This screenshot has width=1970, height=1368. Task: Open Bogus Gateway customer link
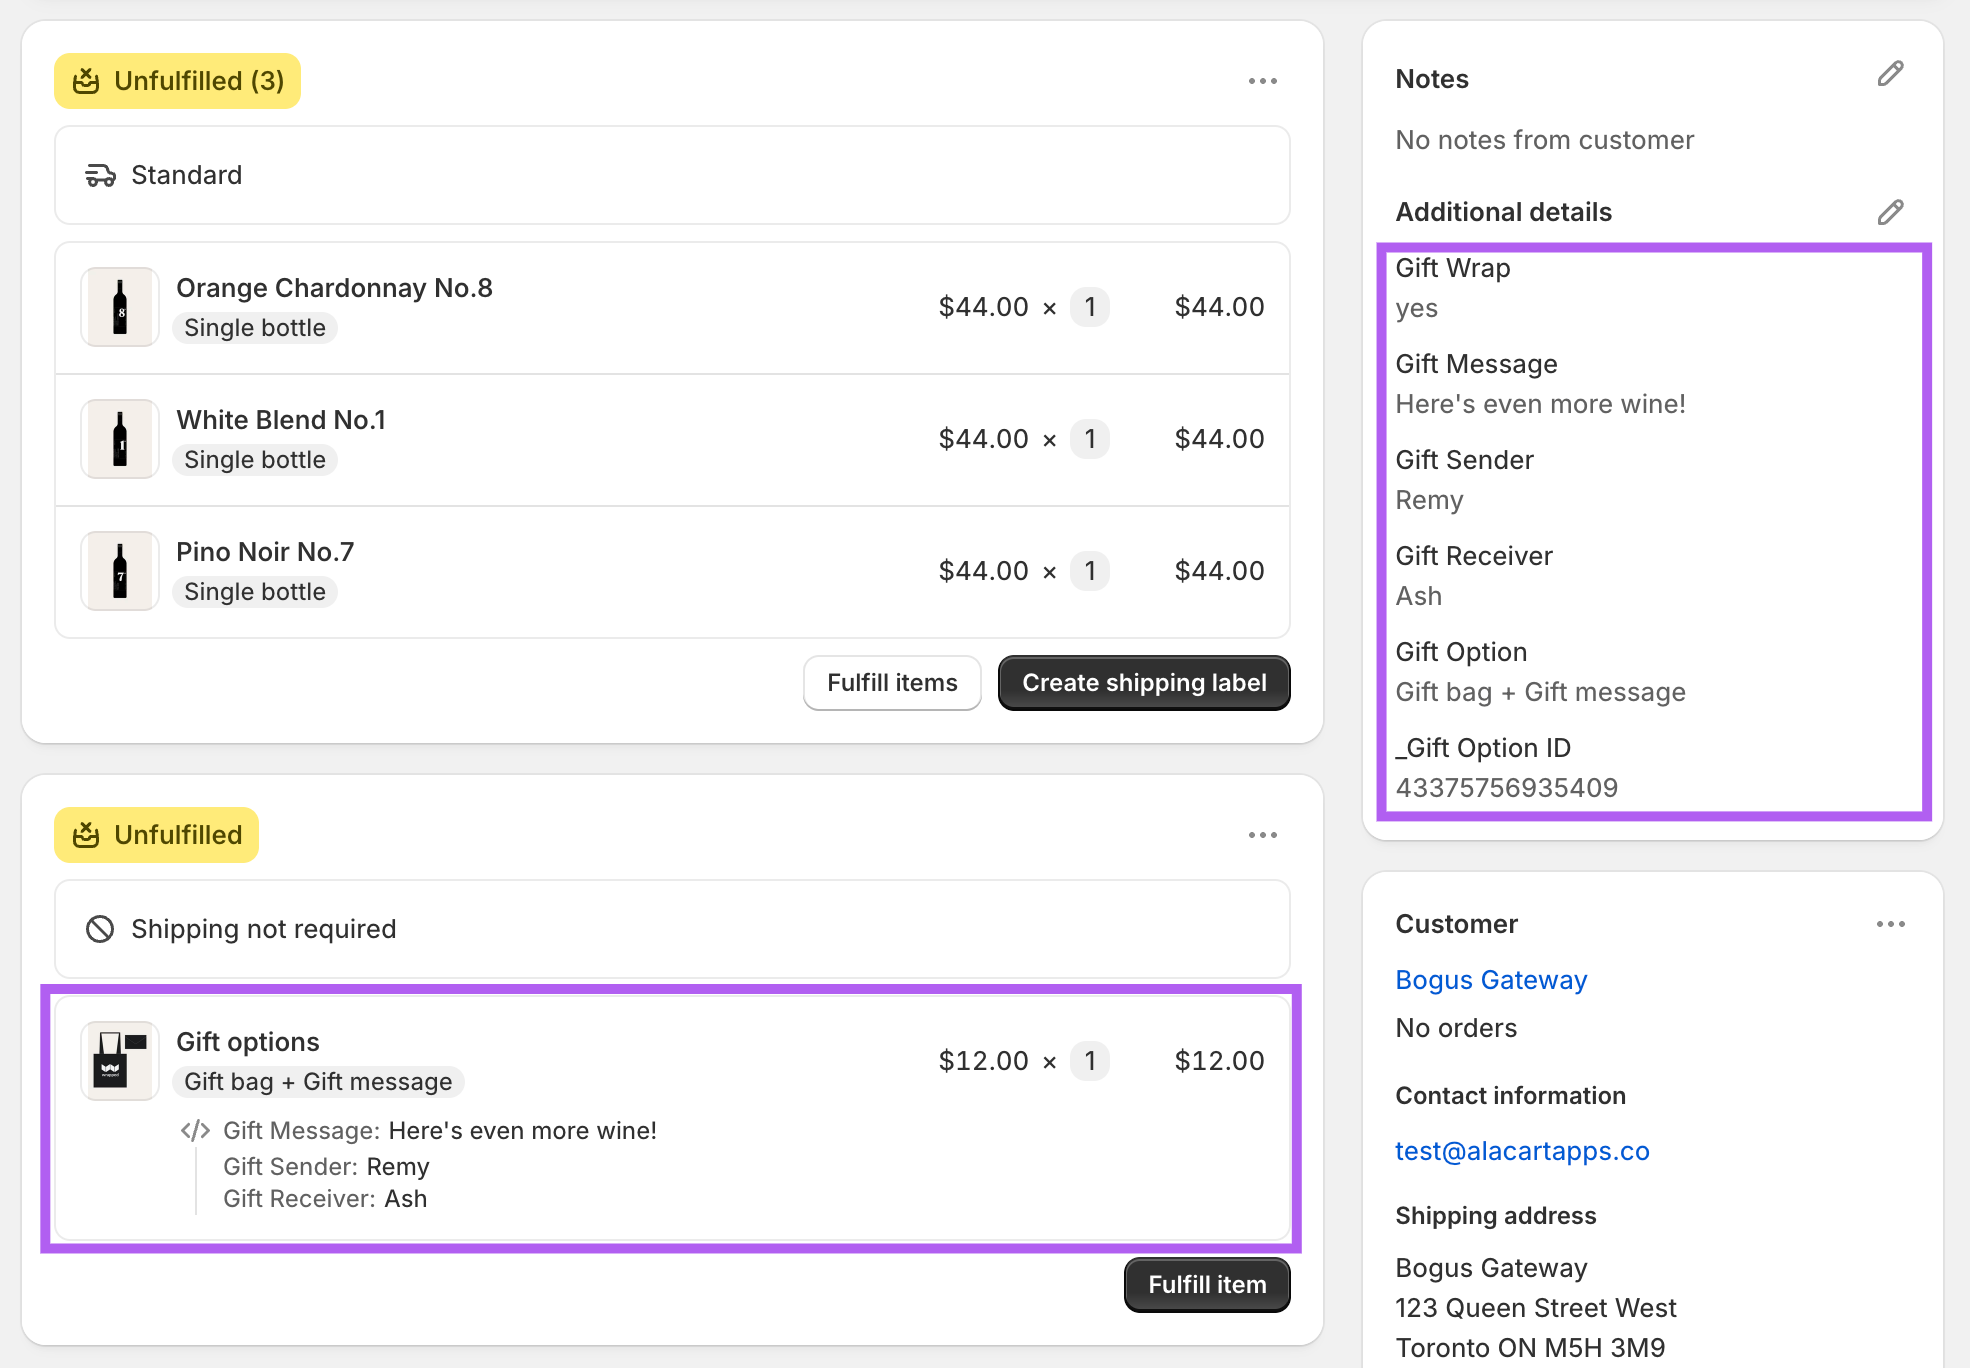click(1491, 980)
